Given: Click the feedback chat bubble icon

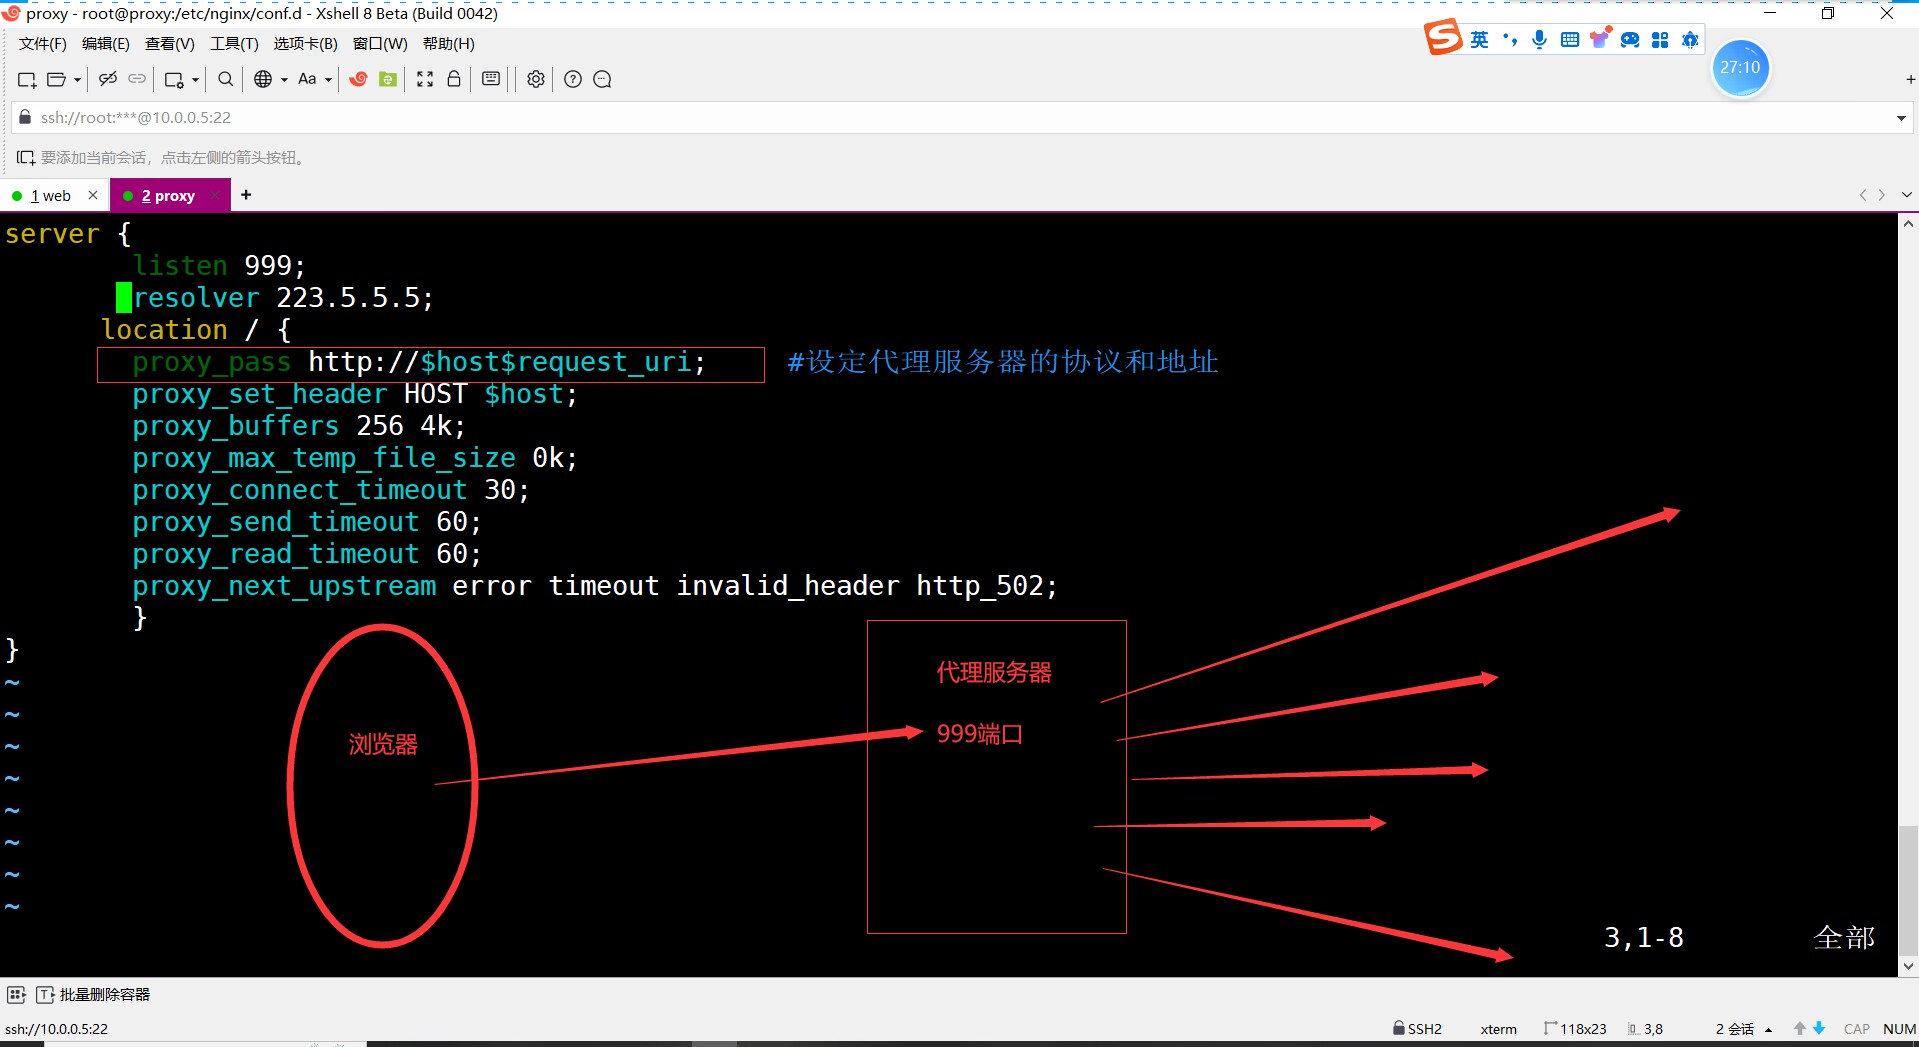Looking at the screenshot, I should (602, 79).
